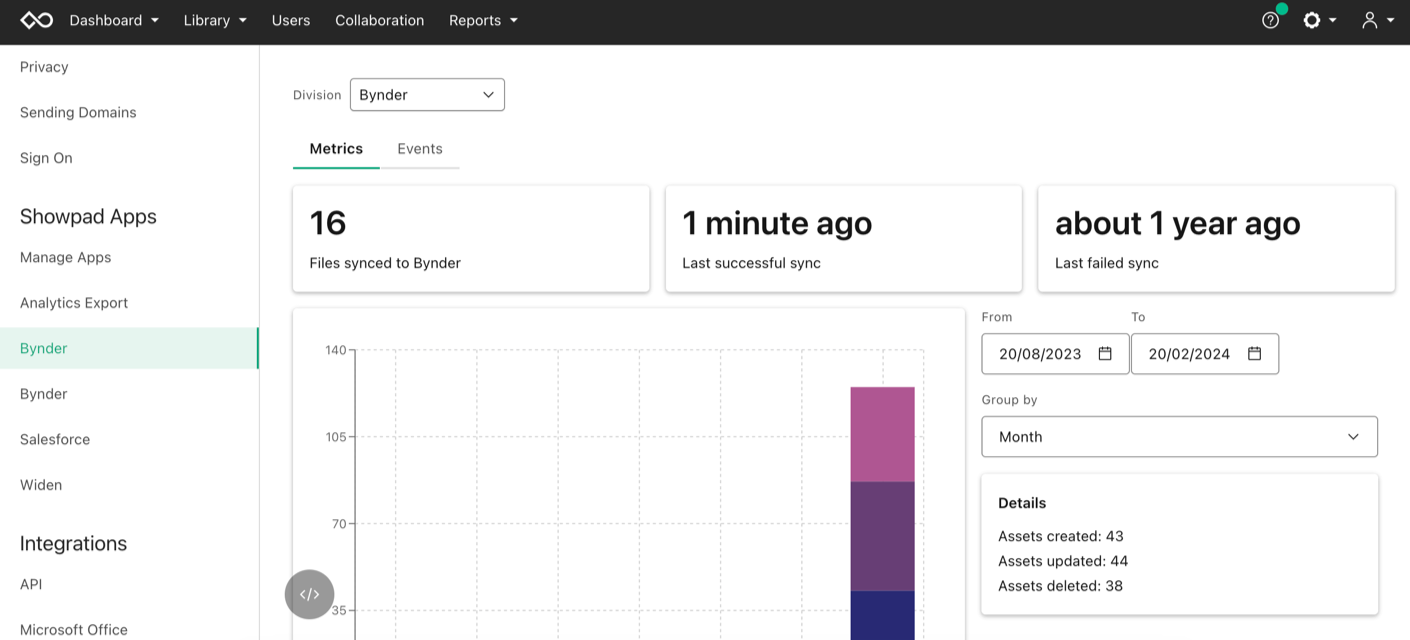1410x640 pixels.
Task: Click the 140 axis label on chart
Action: pyautogui.click(x=336, y=350)
